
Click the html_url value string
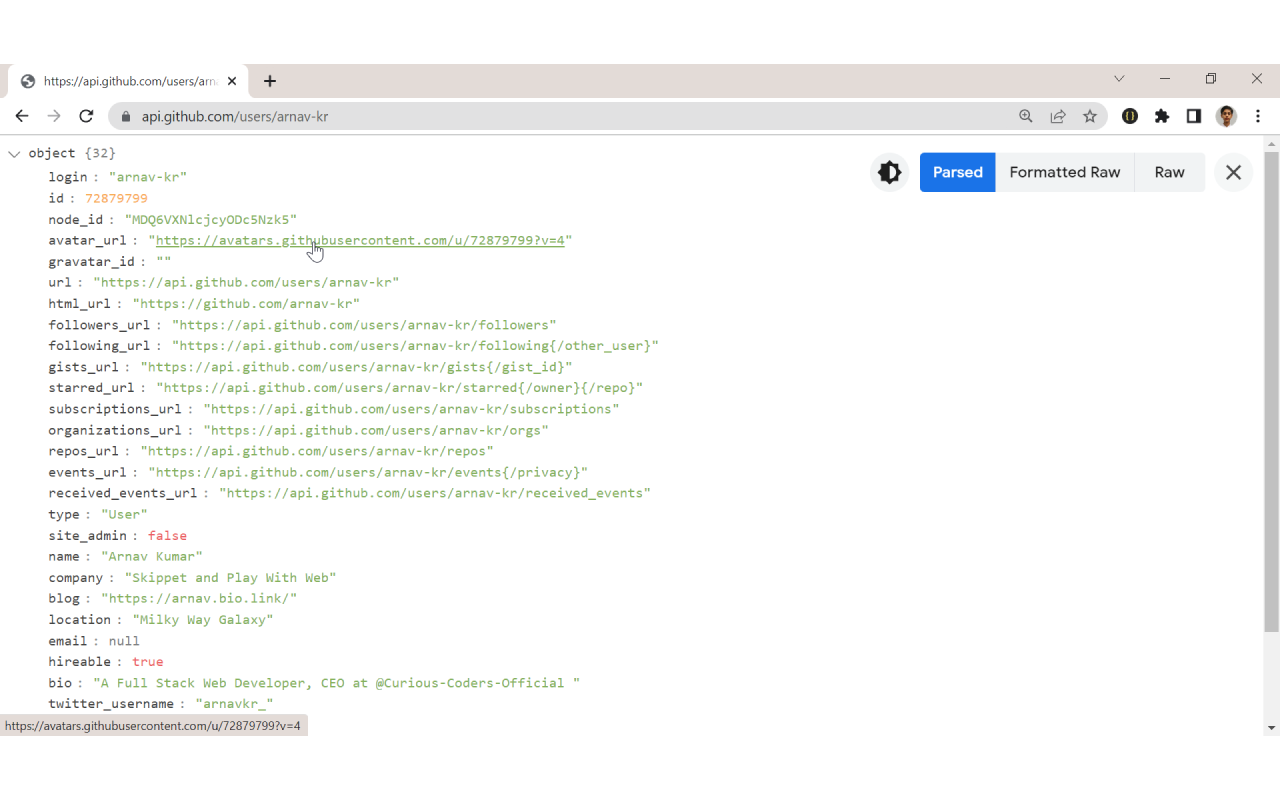click(x=246, y=303)
